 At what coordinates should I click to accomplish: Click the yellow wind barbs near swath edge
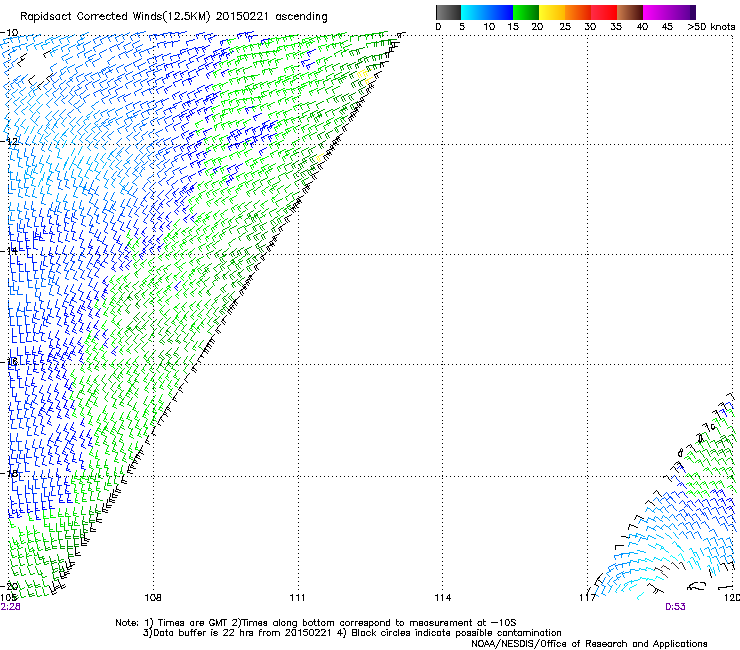pos(363,77)
